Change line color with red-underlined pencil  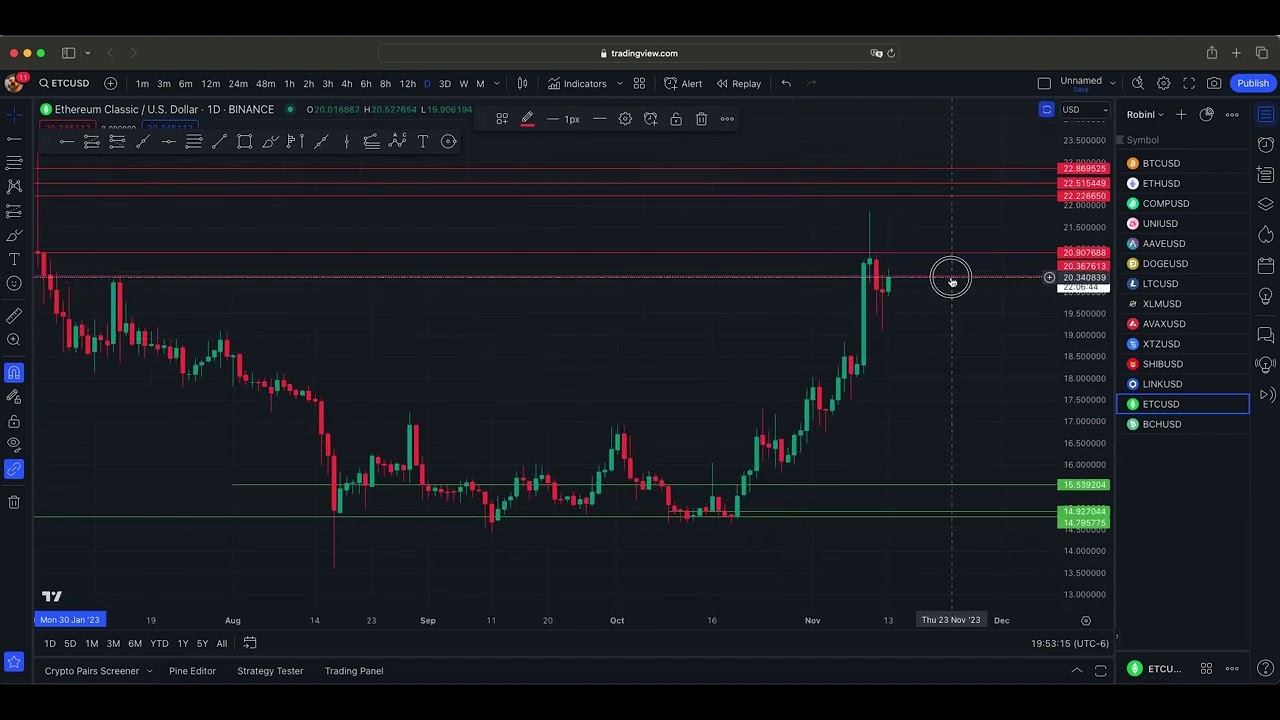[x=527, y=119]
